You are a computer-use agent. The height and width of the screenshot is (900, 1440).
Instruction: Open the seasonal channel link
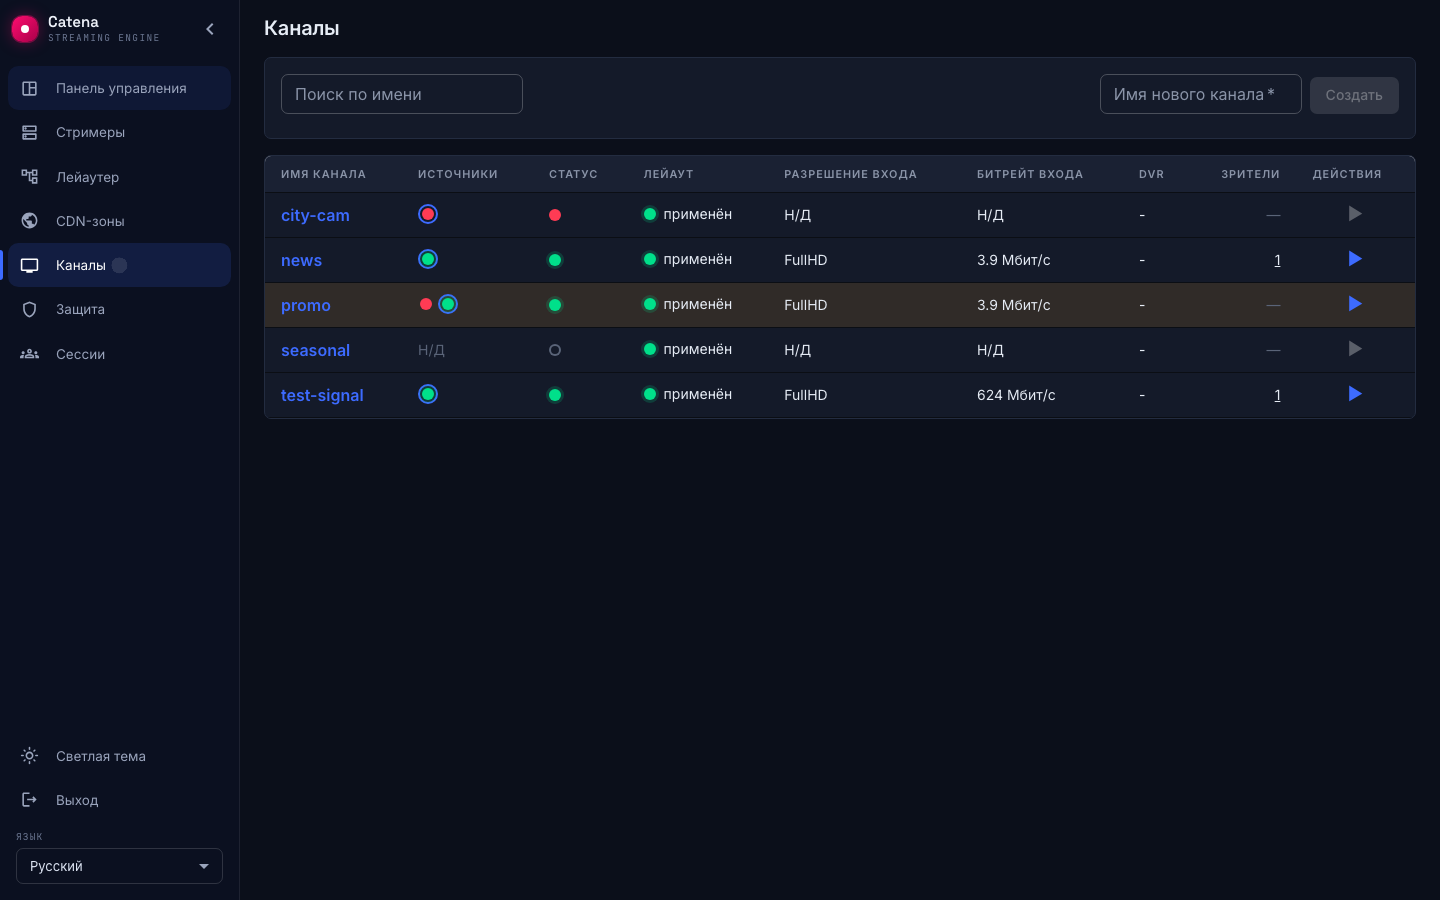click(315, 350)
